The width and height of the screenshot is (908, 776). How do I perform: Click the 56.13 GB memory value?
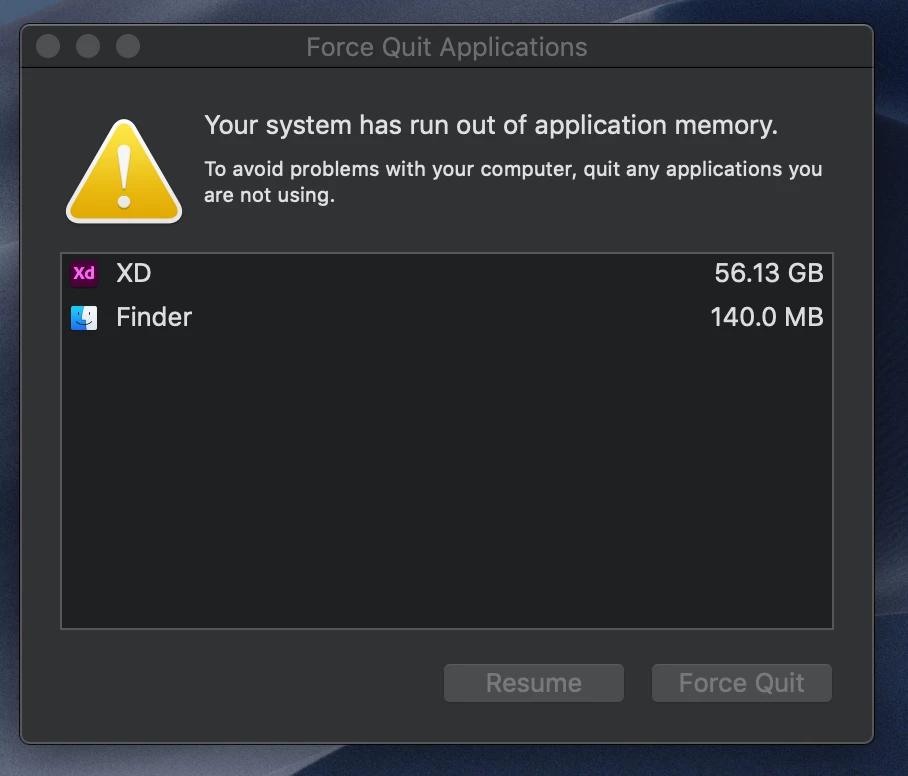(x=768, y=273)
